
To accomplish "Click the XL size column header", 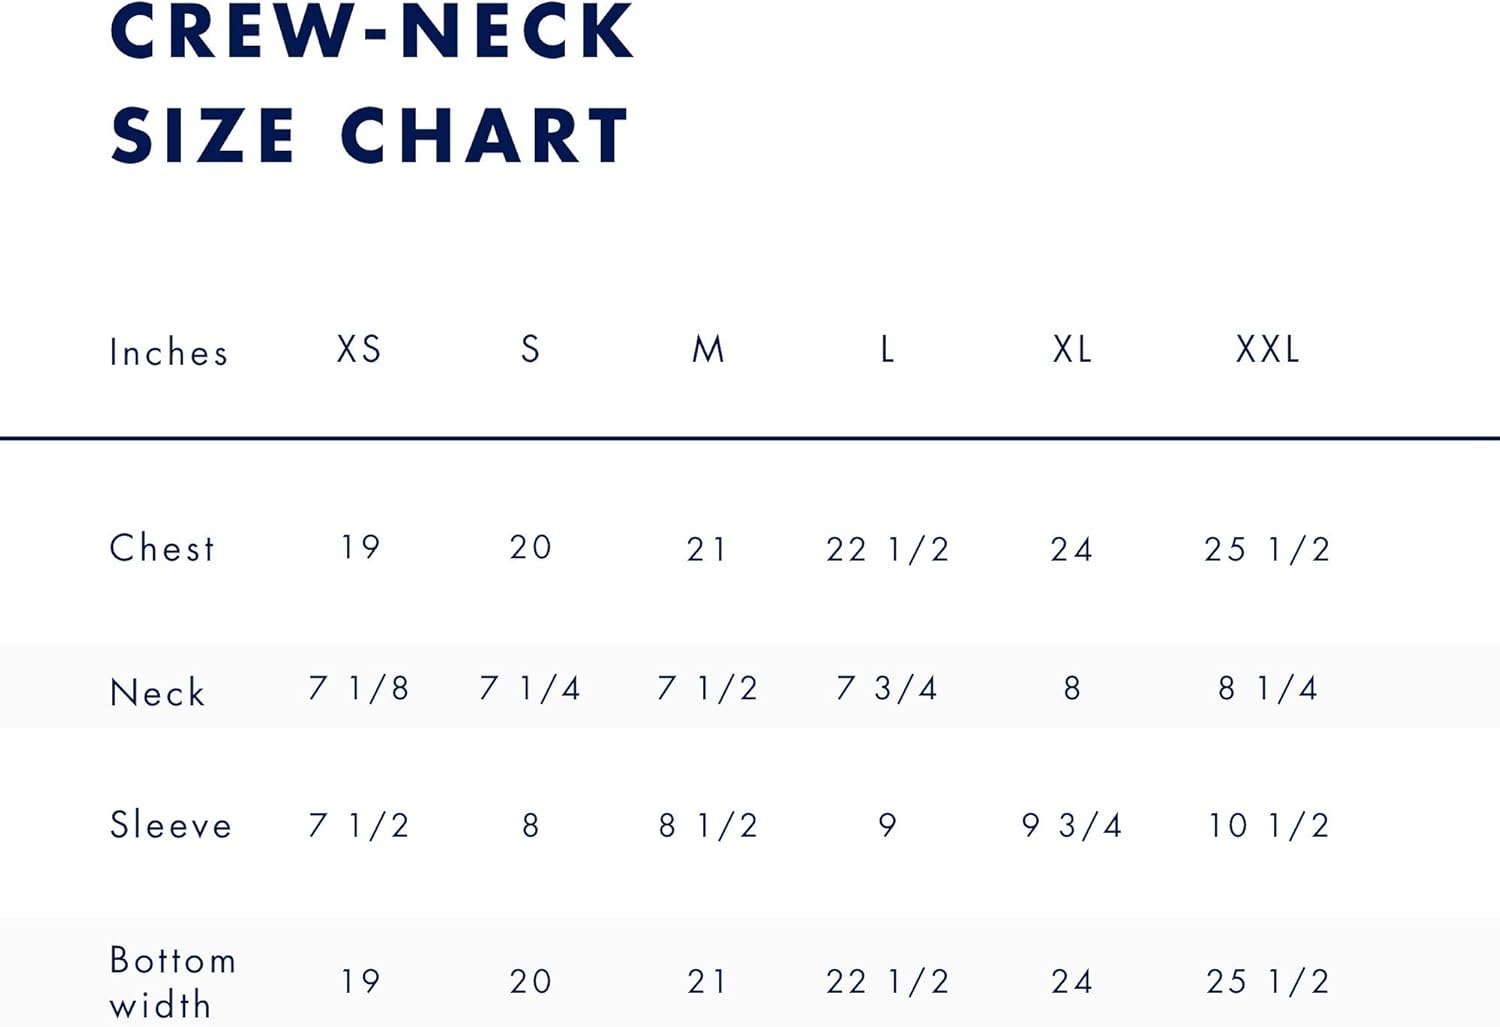I will pyautogui.click(x=1072, y=349).
